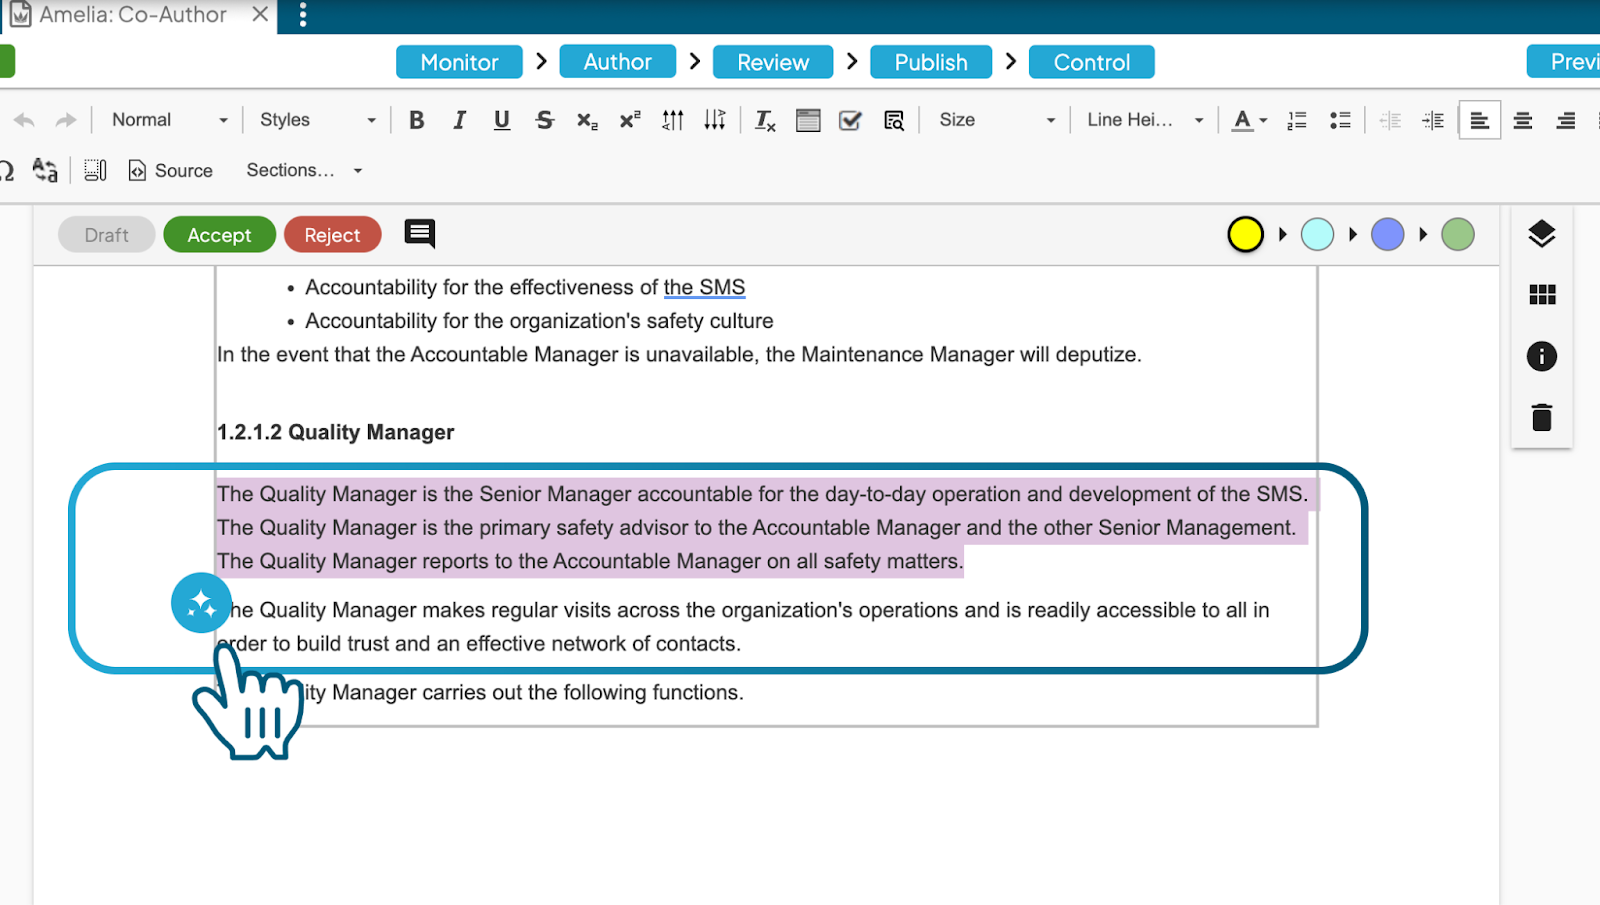The height and width of the screenshot is (905, 1600).
Task: Reject the change
Action: (x=332, y=235)
